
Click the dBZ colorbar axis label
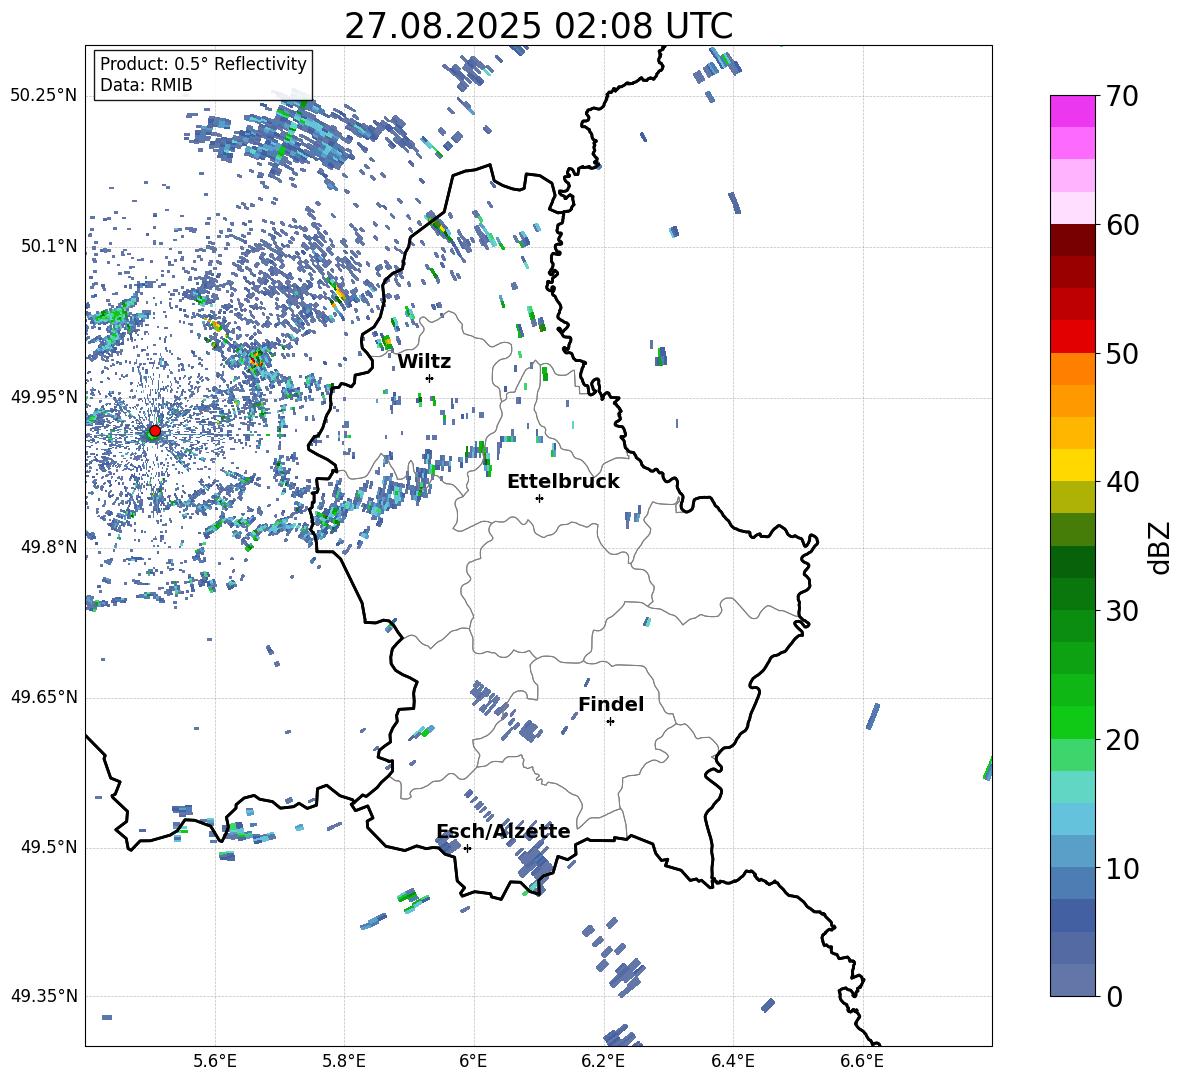[x=1161, y=547]
